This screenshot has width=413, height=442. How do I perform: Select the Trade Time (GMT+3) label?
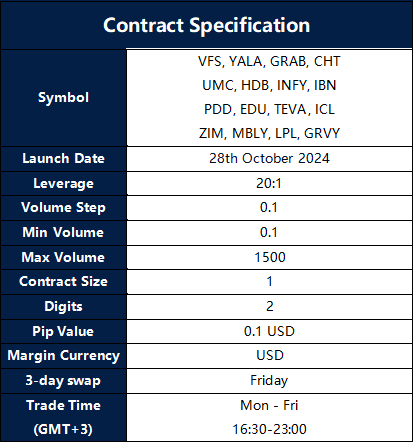click(x=63, y=417)
